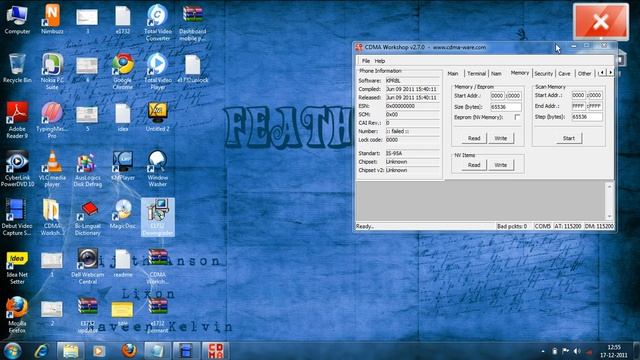Screen dimensions: 640x360
Task: Select the E1732 Downgrader icon
Action: coord(158,218)
